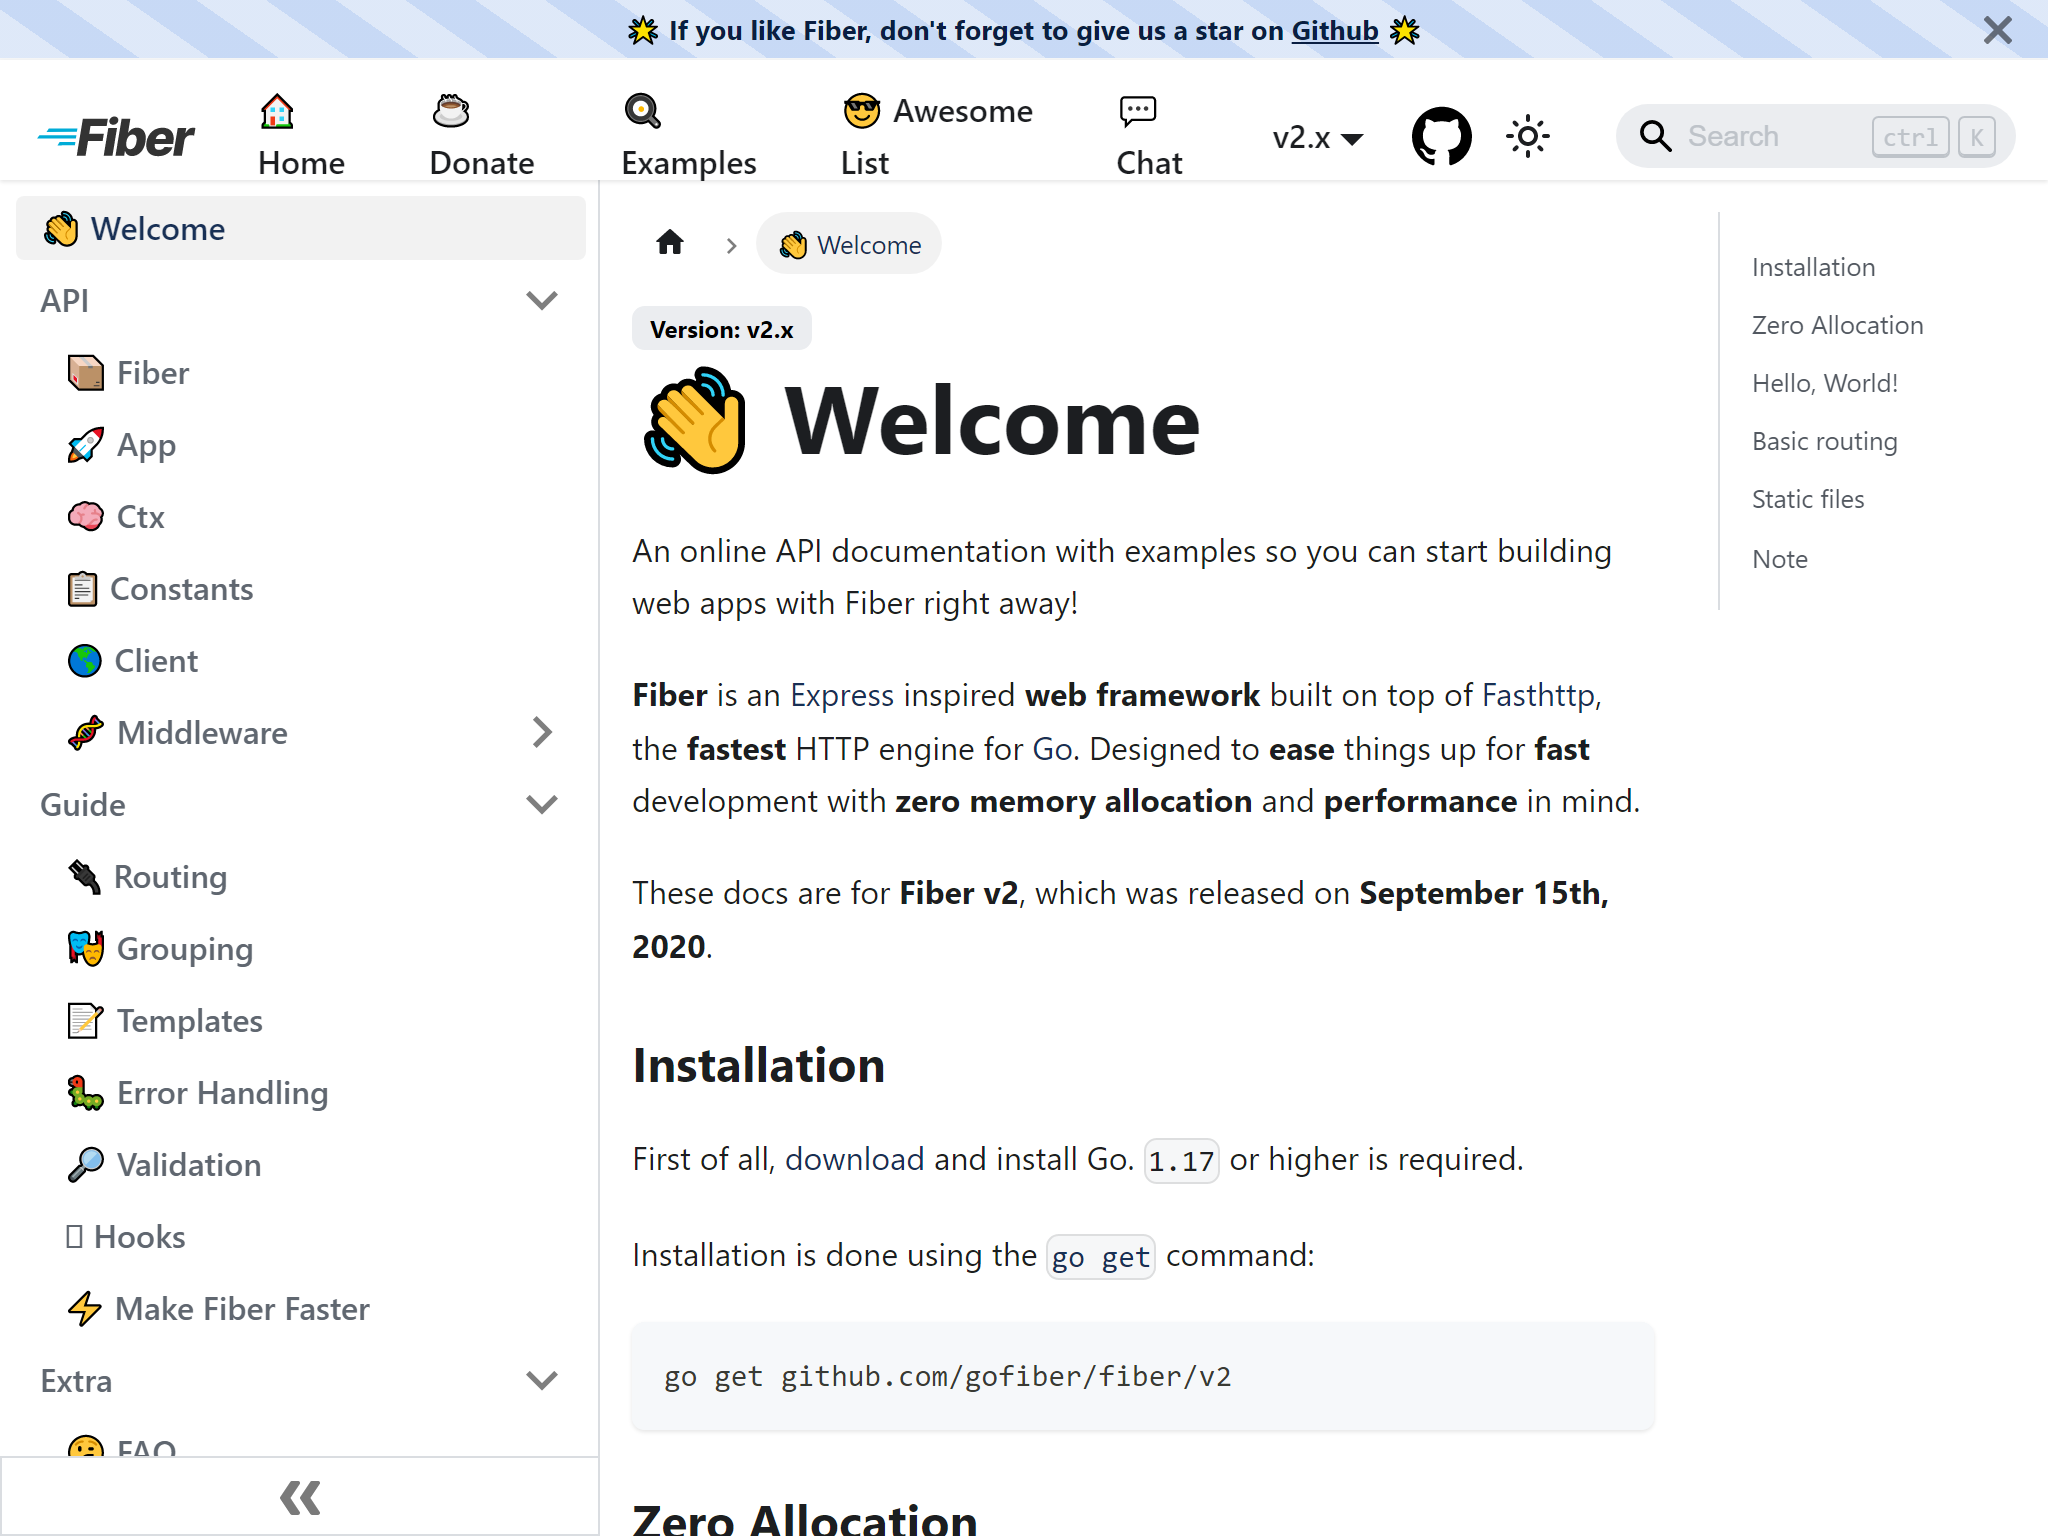Go to Home navbar item
The width and height of the screenshot is (2048, 1536).
coord(301,136)
